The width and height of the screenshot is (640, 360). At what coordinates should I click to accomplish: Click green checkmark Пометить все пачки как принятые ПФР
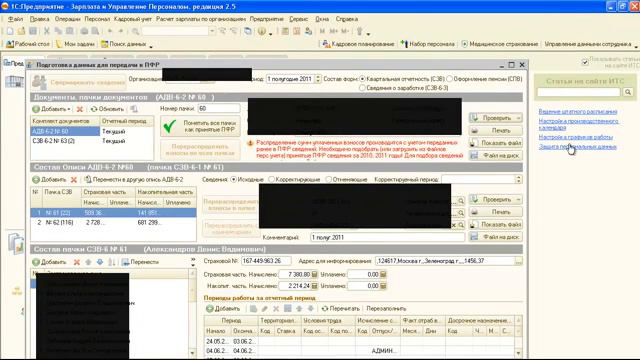tap(200, 126)
